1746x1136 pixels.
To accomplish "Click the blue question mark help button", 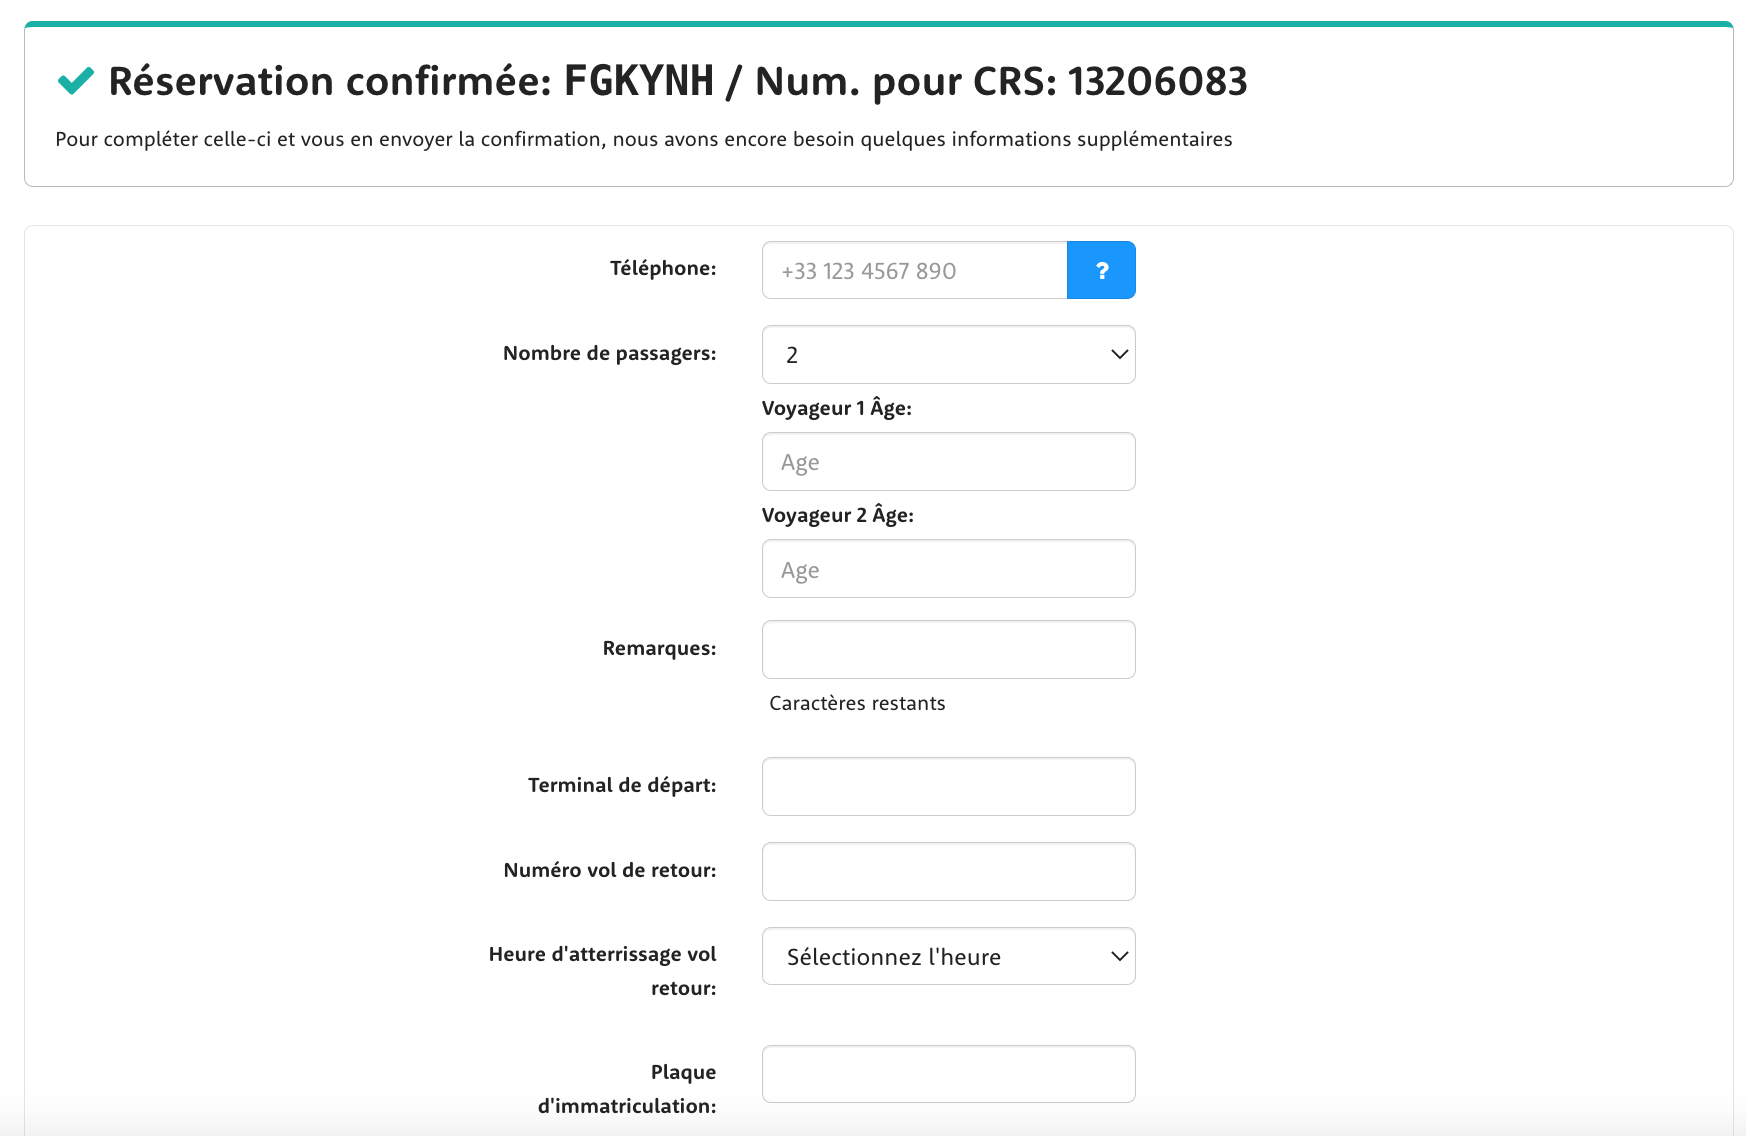I will (x=1101, y=270).
